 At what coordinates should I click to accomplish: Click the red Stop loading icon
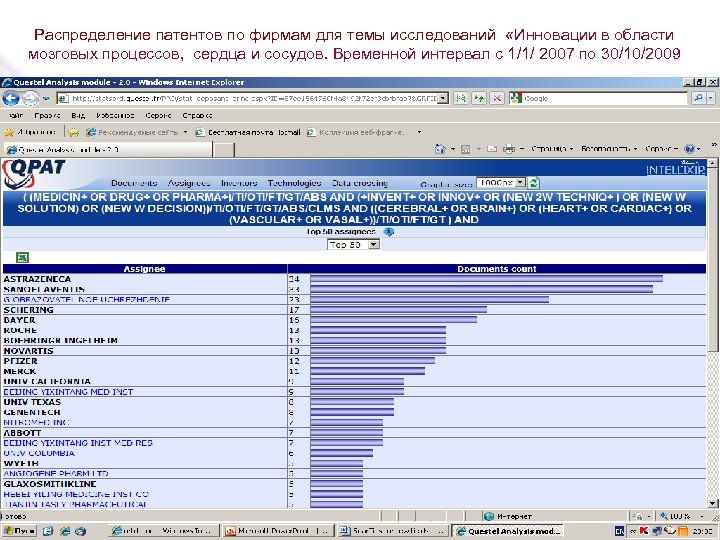(496, 98)
